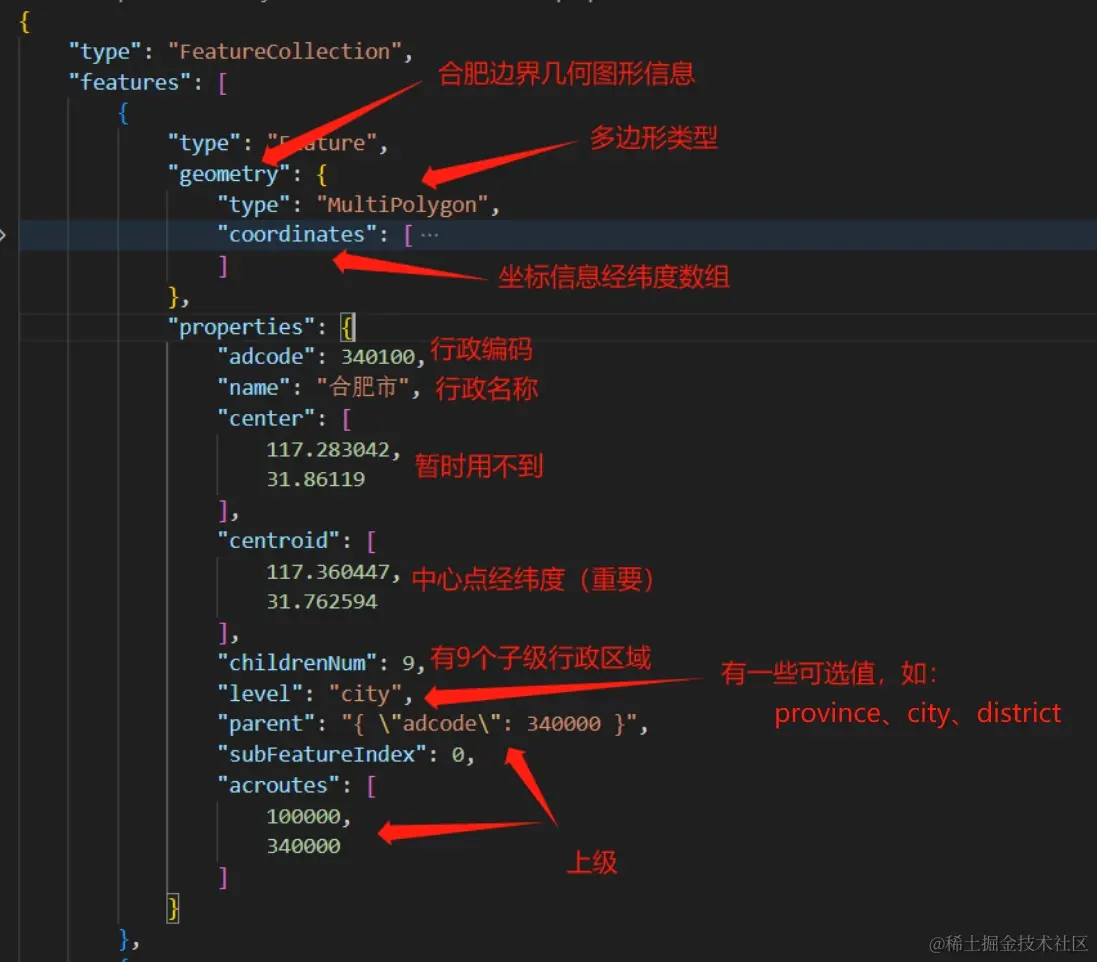
Task: Click the "parent" adcode string value
Action: [488, 723]
